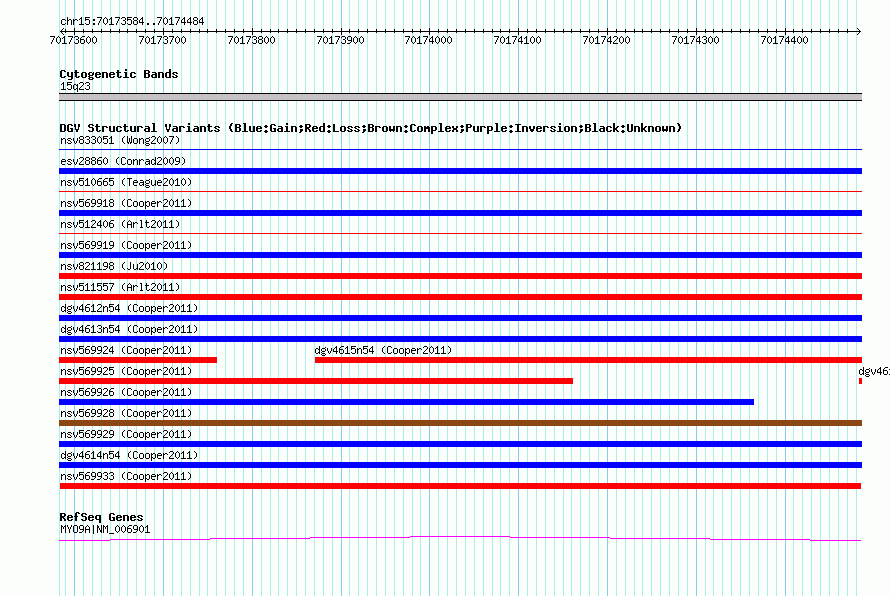This screenshot has width=890, height=596.
Task: Click the 15q23 band label
Action: point(75,86)
